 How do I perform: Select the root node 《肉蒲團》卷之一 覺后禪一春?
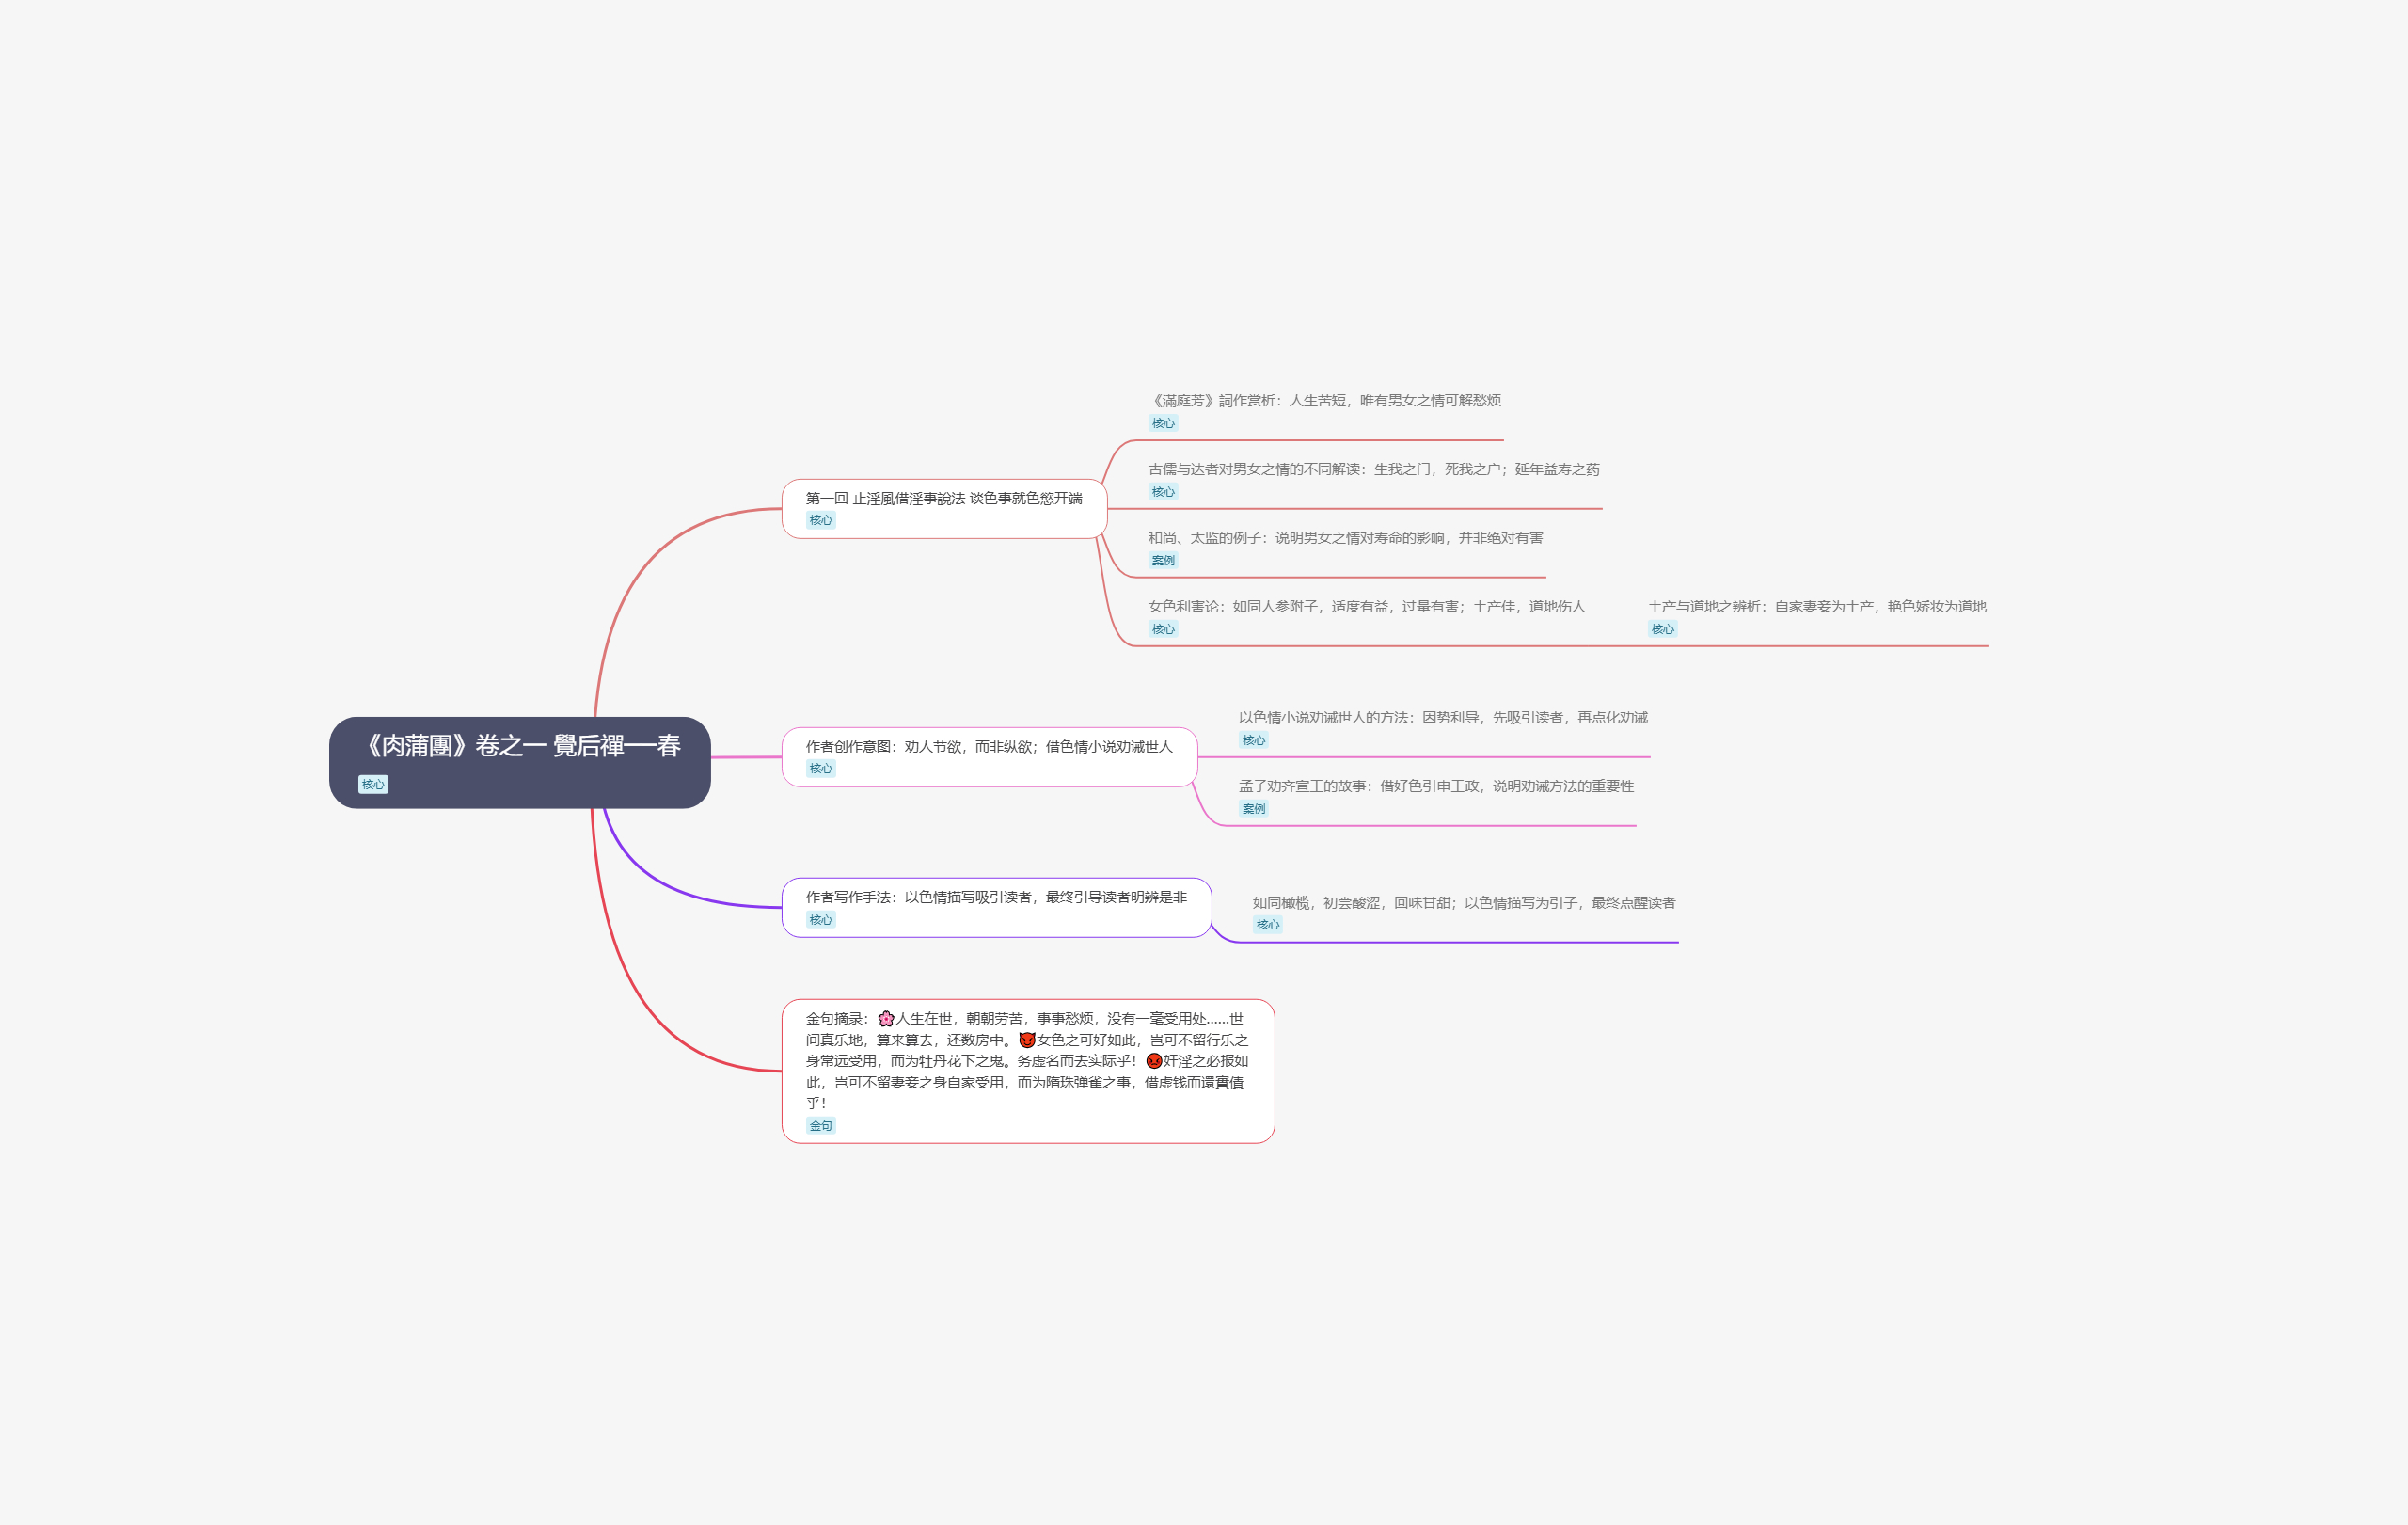coord(520,747)
